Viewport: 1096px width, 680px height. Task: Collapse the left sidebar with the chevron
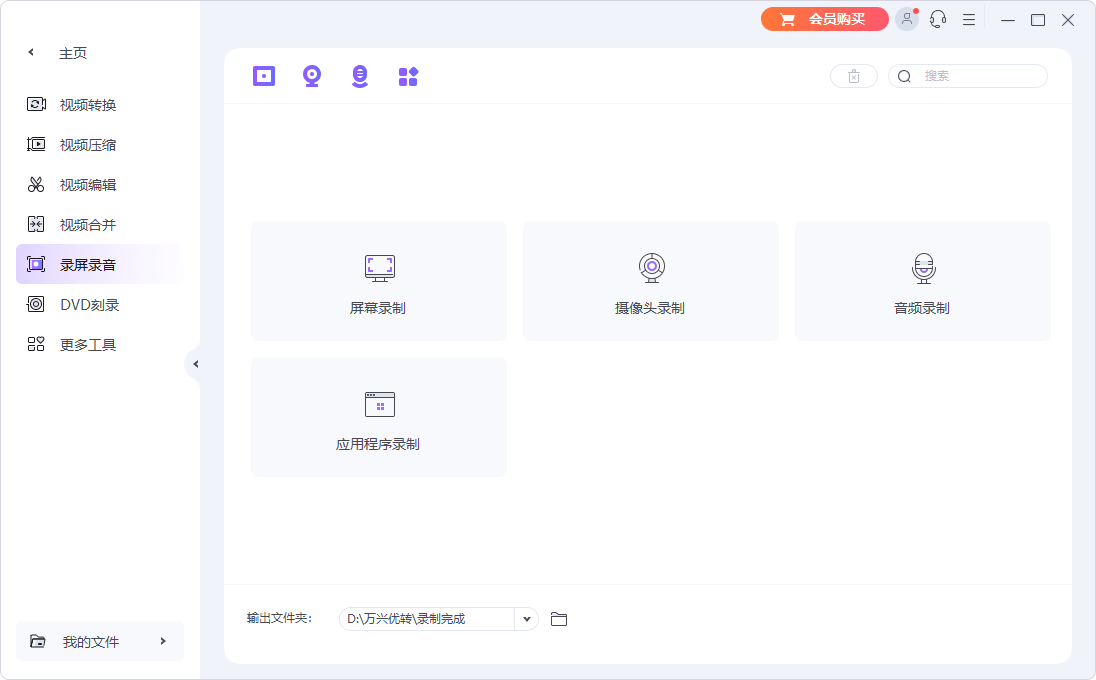coord(196,364)
